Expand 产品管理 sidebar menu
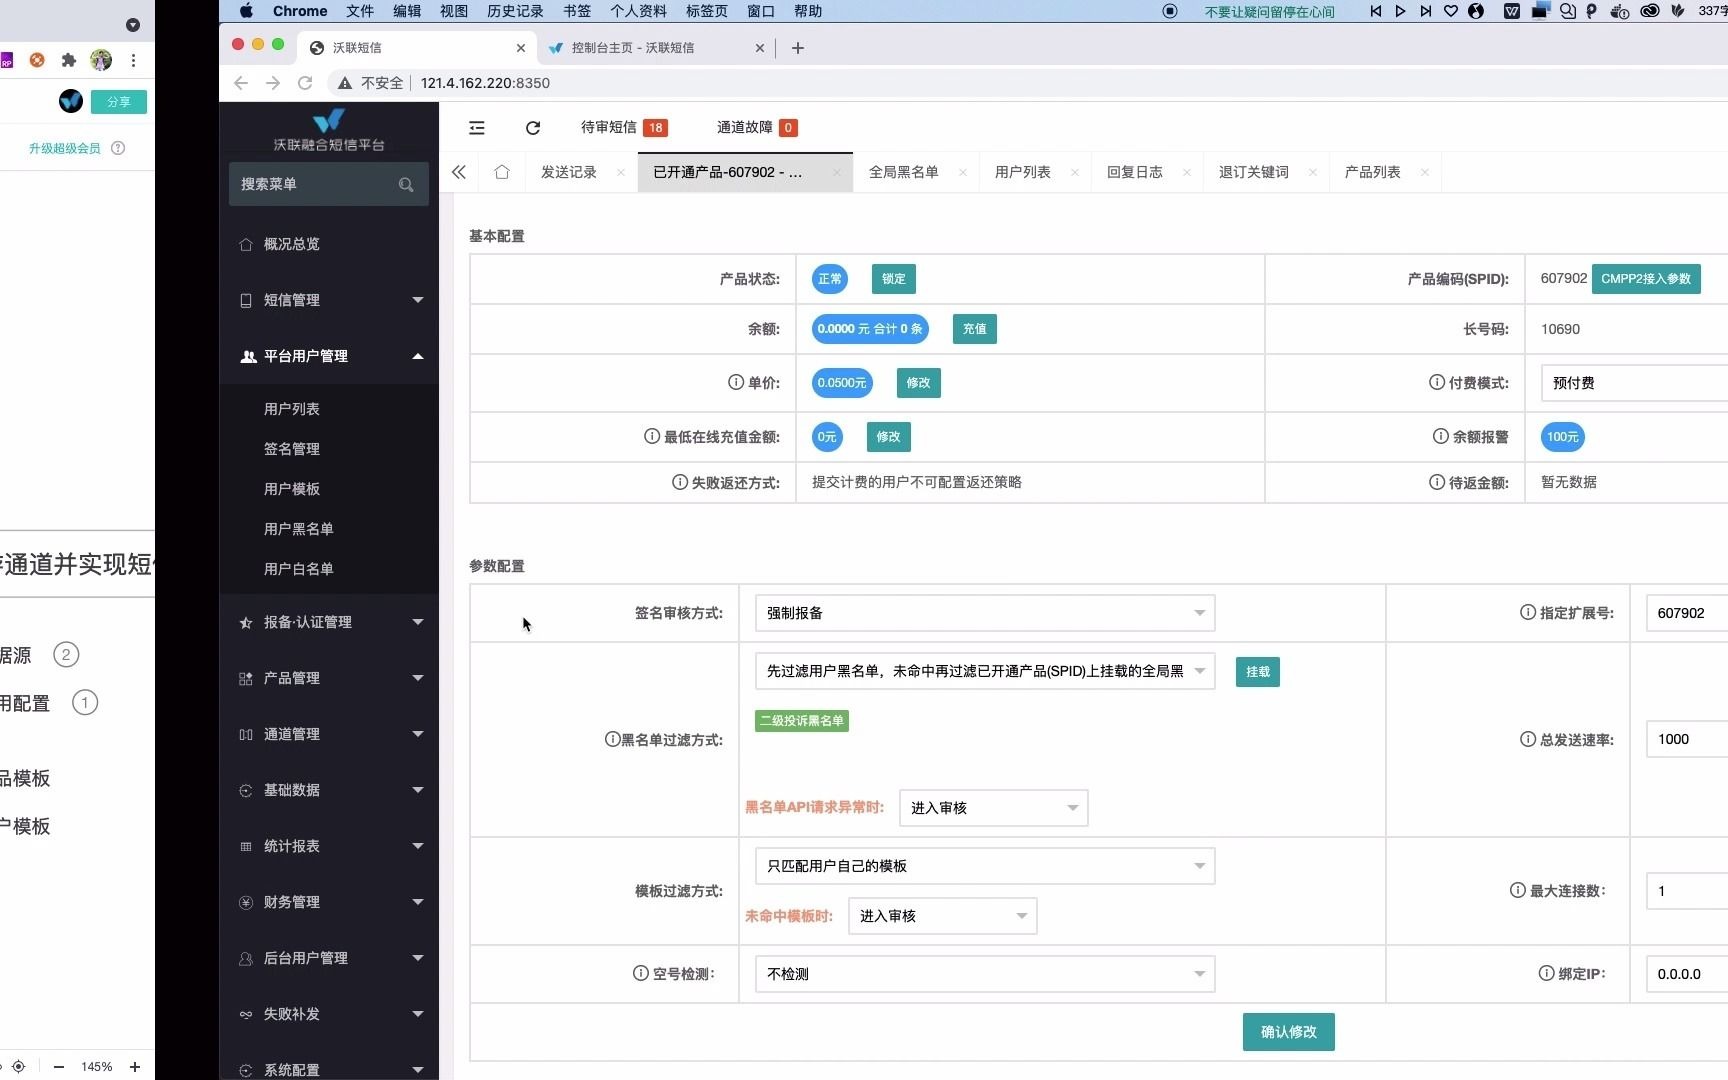The image size is (1728, 1080). pyautogui.click(x=329, y=678)
